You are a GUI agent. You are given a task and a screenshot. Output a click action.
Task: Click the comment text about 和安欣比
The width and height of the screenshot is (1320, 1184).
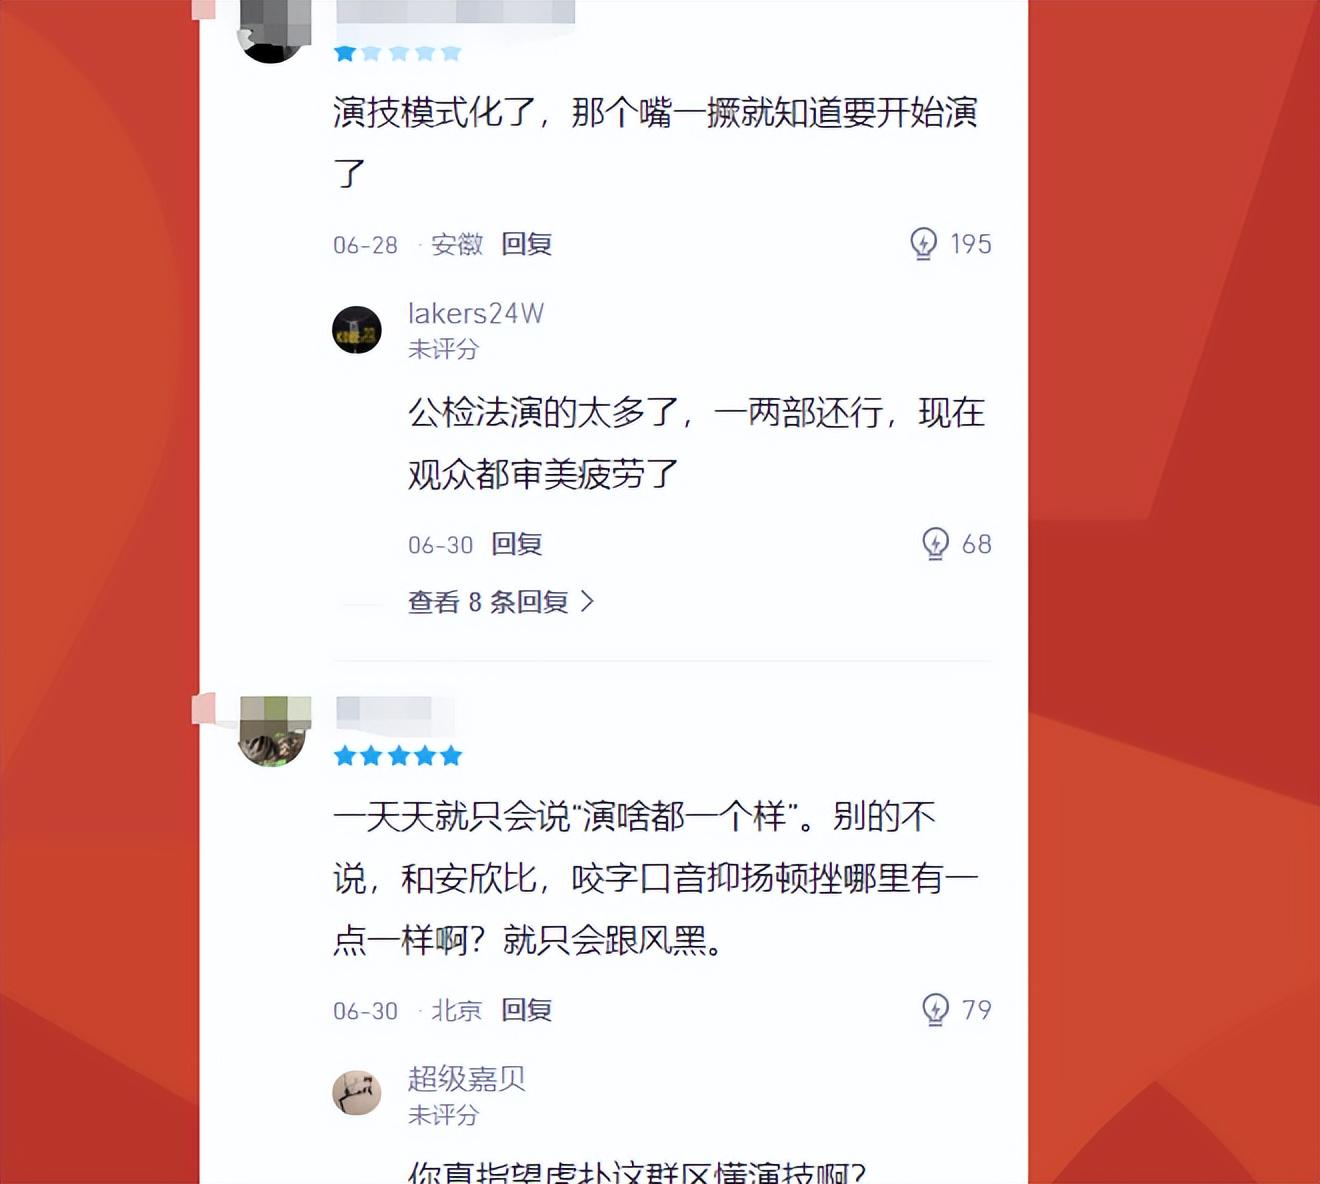coord(655,878)
